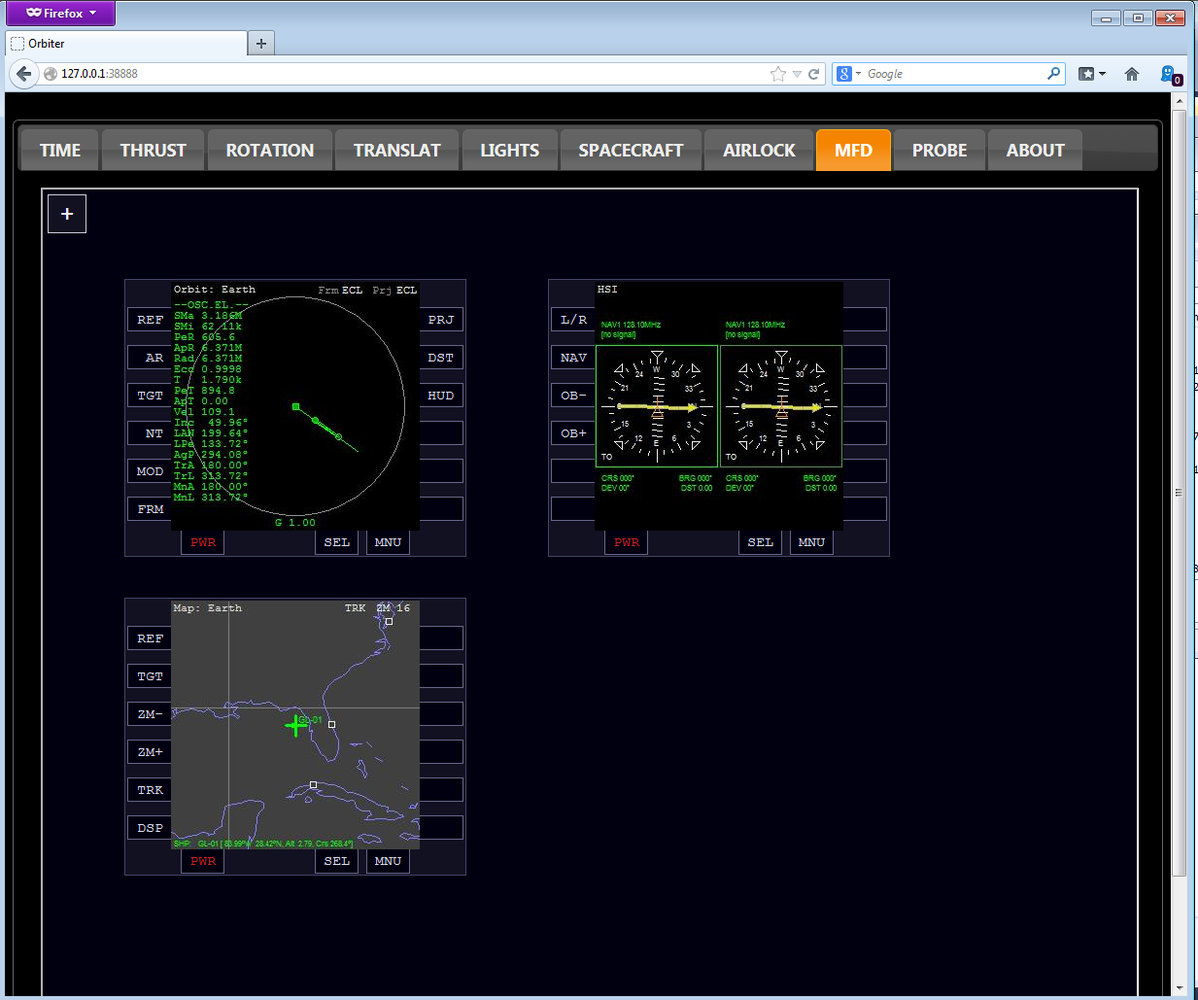Zoom out with ZM- on Map MFD
This screenshot has width=1198, height=1000.
[x=150, y=714]
